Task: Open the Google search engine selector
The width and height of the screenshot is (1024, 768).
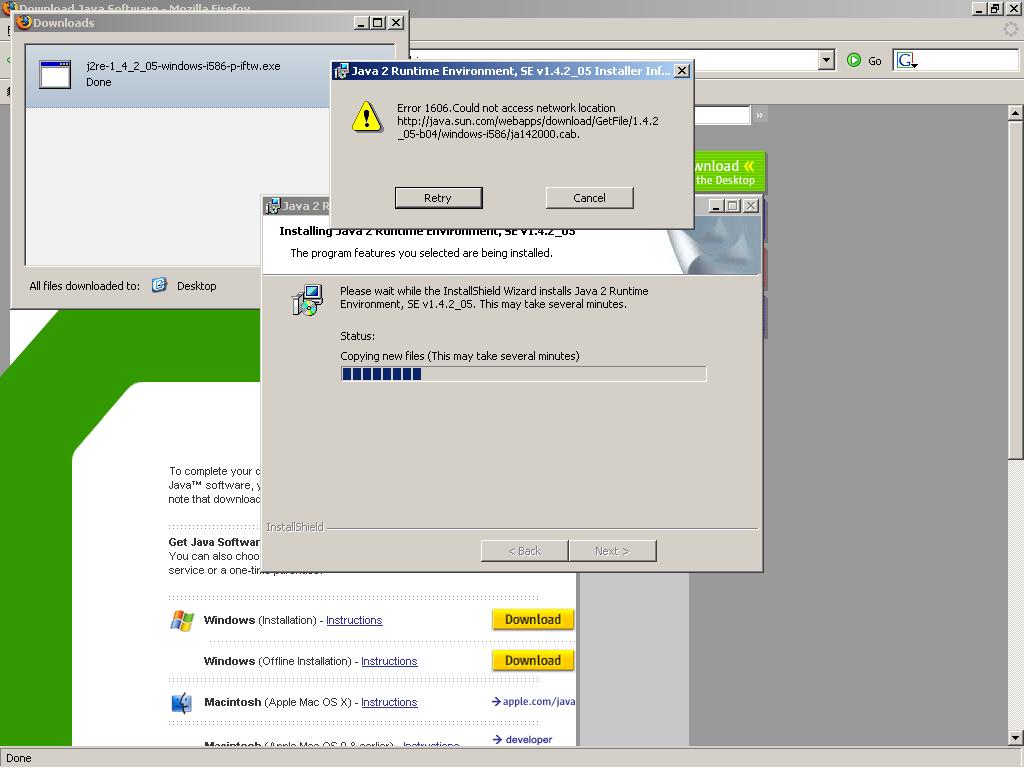Action: [x=907, y=61]
